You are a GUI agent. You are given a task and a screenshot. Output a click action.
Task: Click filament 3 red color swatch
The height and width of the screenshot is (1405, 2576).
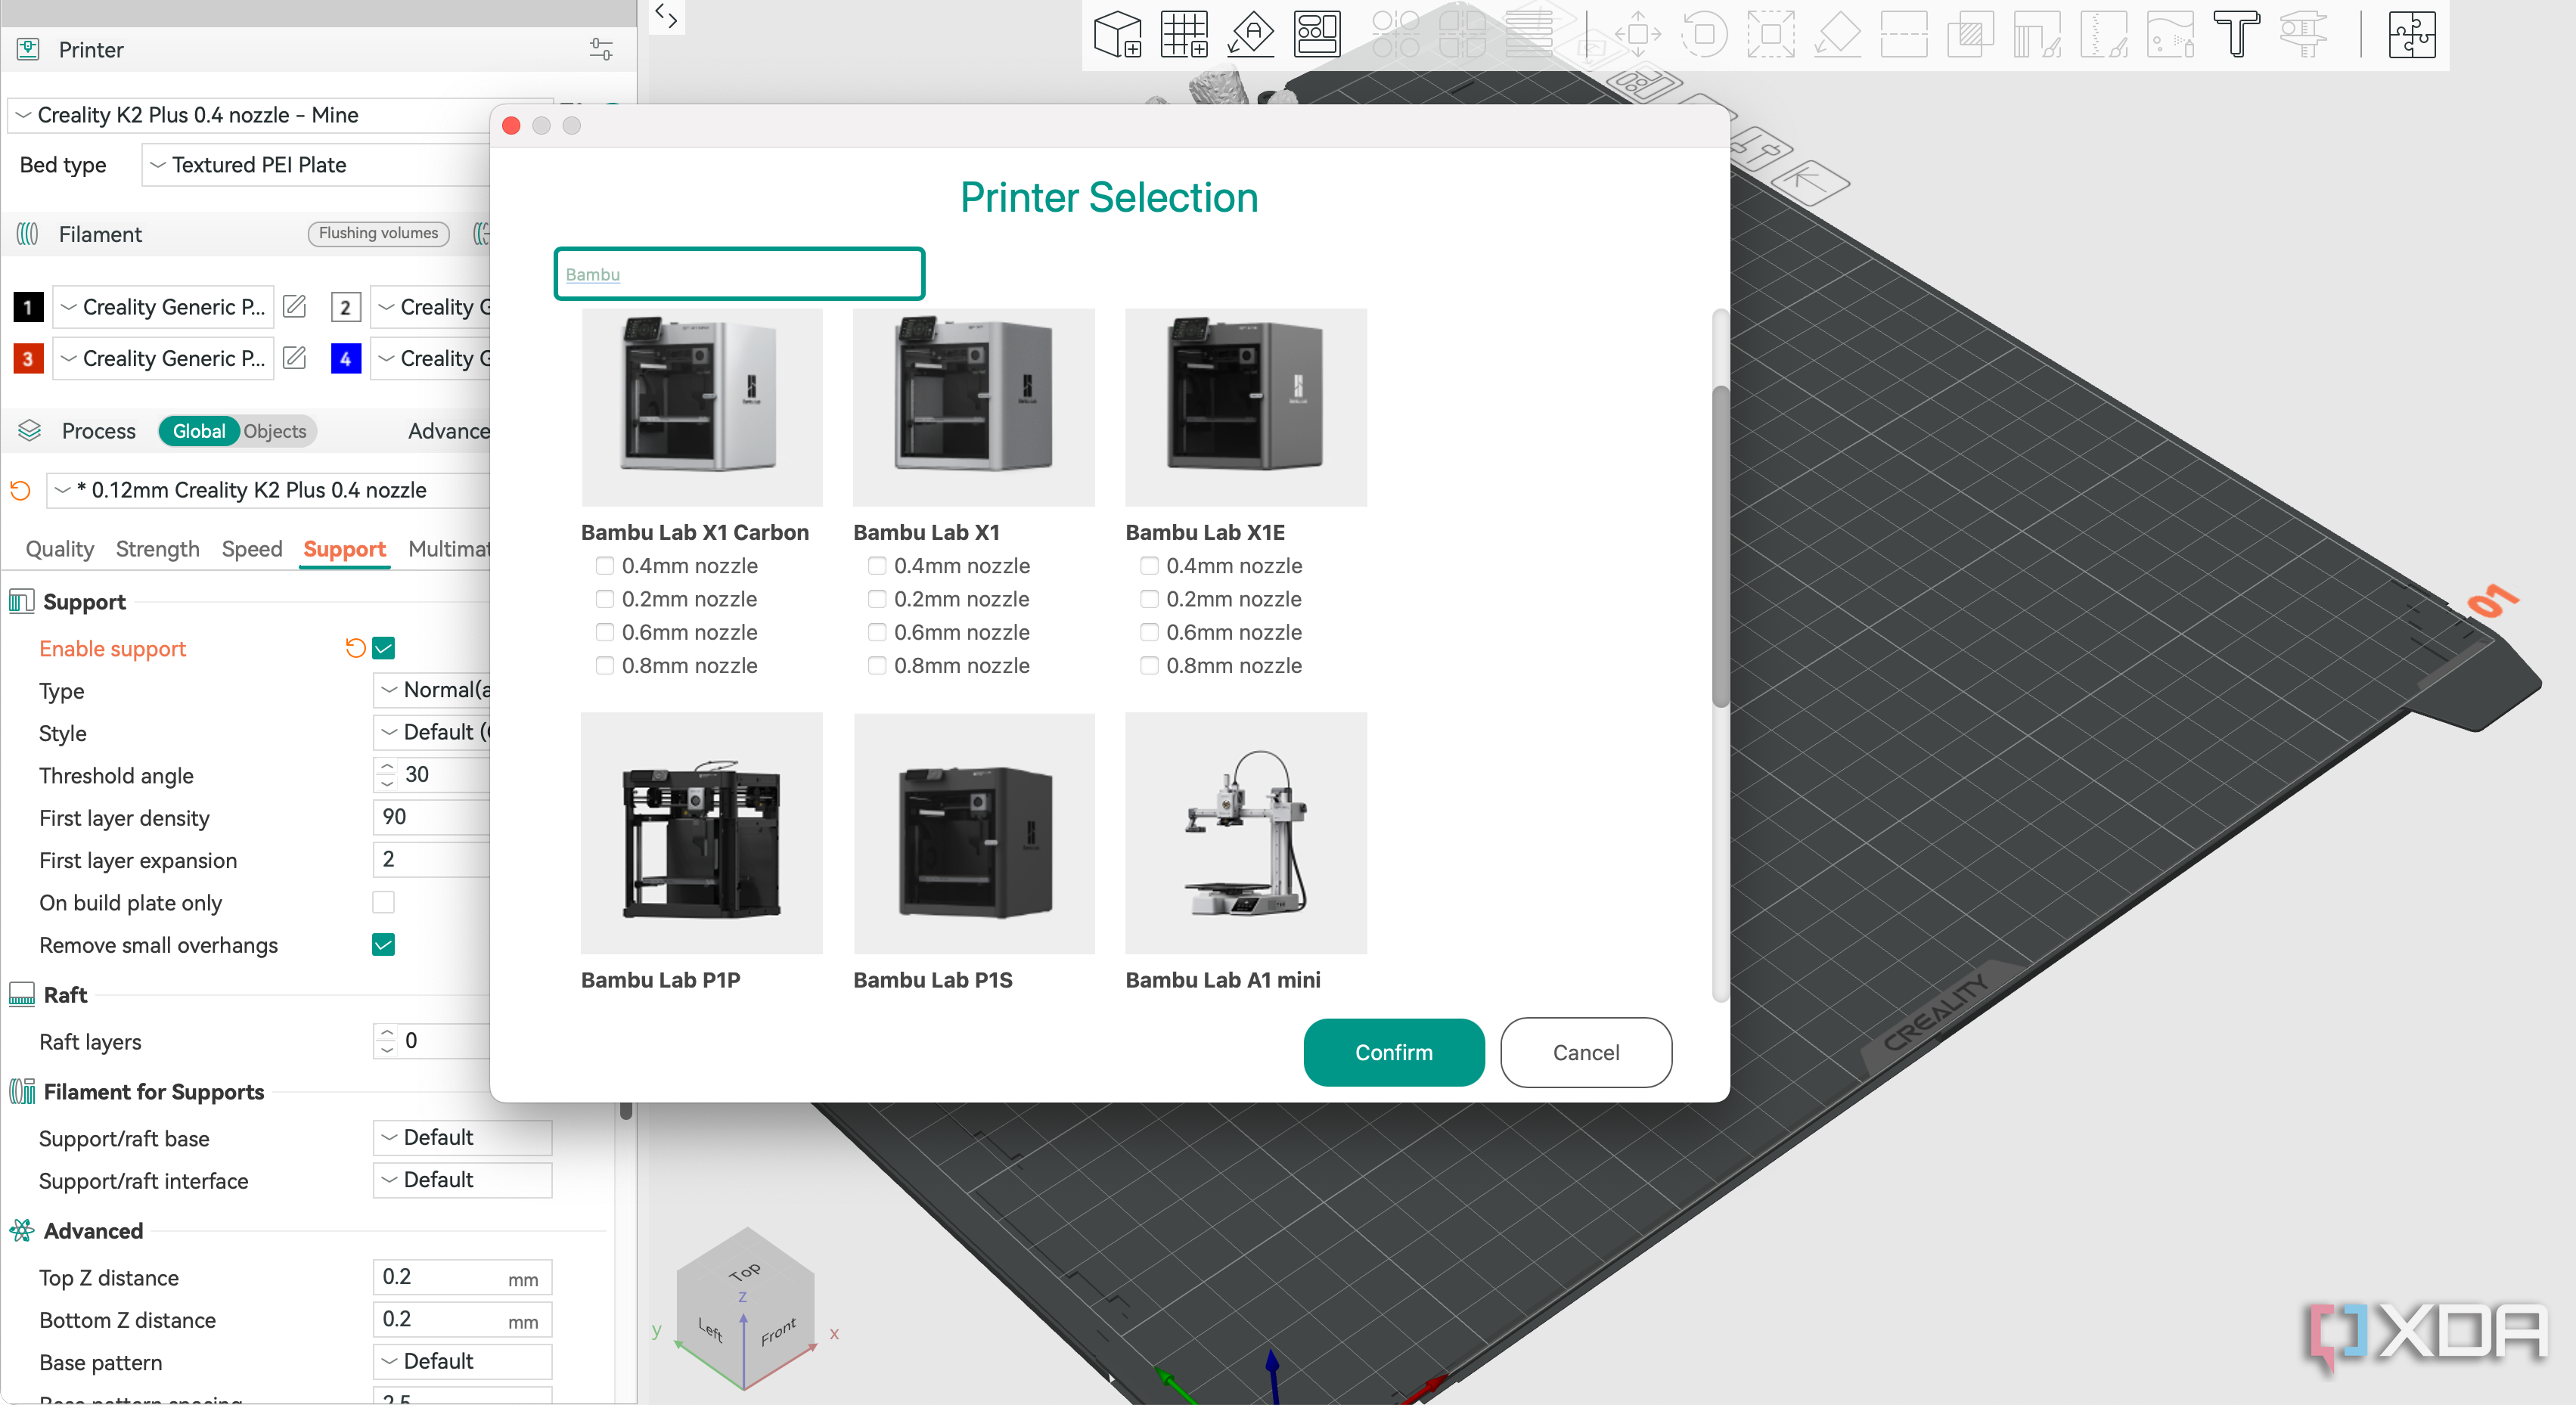tap(27, 358)
